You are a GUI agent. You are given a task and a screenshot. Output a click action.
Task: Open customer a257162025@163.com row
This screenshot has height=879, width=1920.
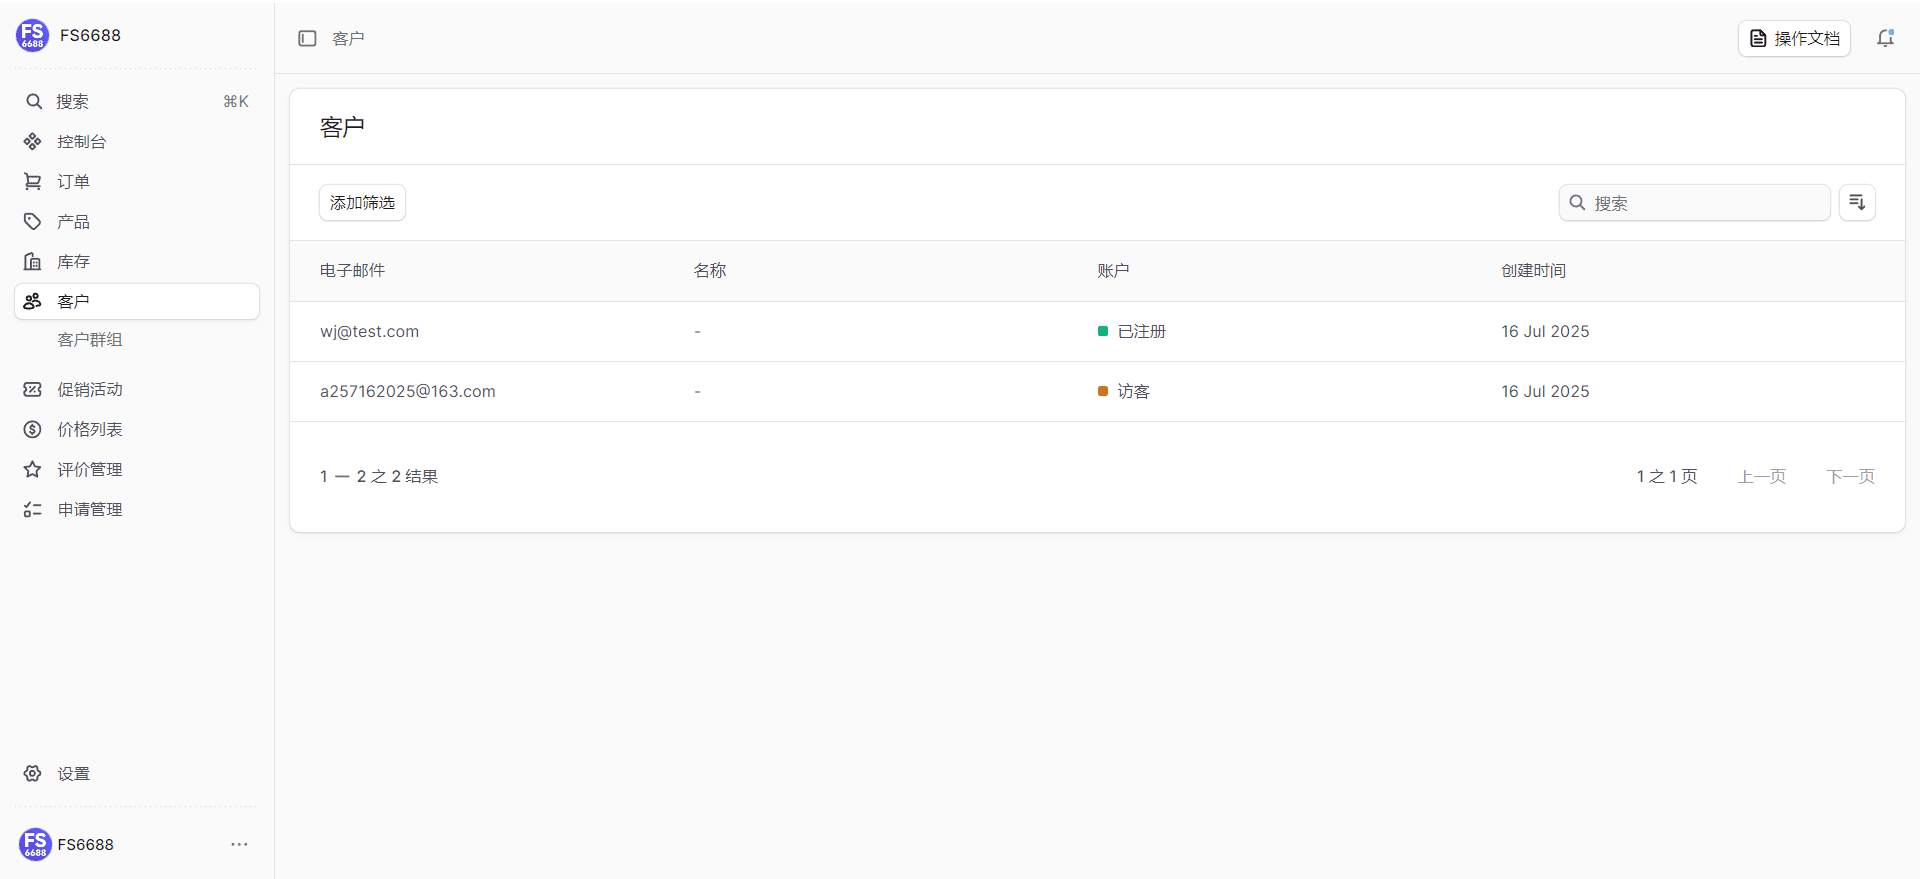pos(407,391)
